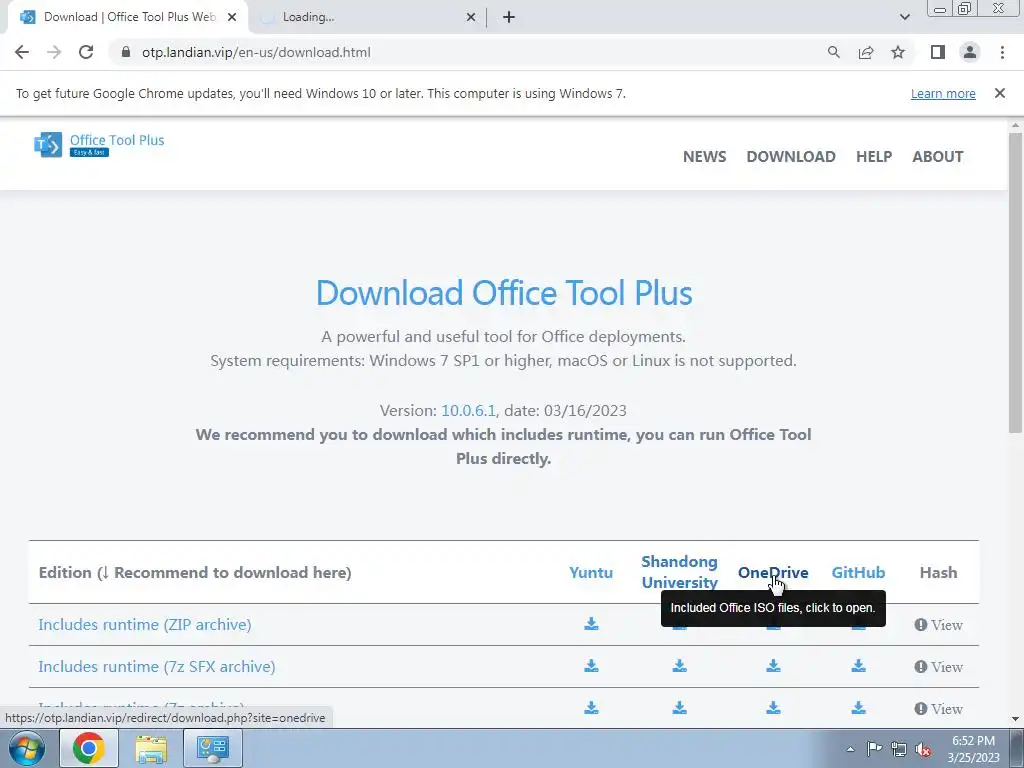Select the Download | Office Tool Plus tab
Viewport: 1024px width, 768px height.
coord(129,17)
